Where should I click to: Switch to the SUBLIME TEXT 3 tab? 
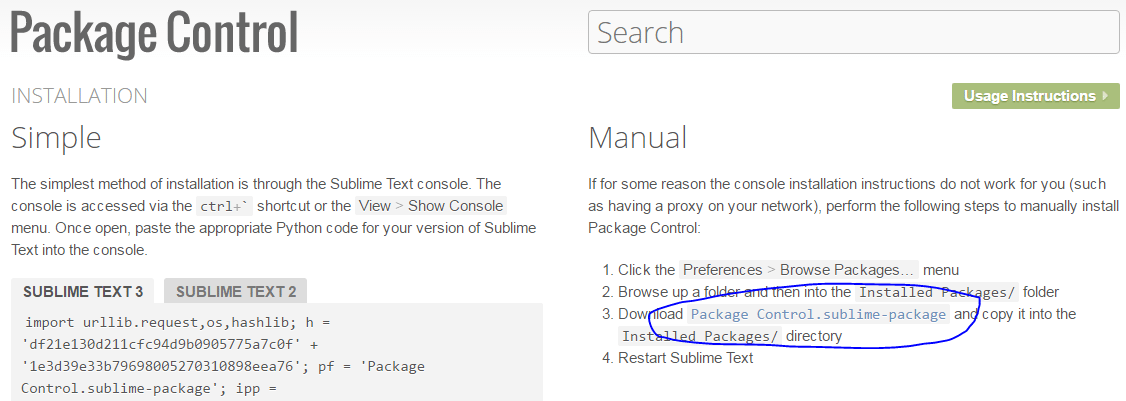pos(83,292)
